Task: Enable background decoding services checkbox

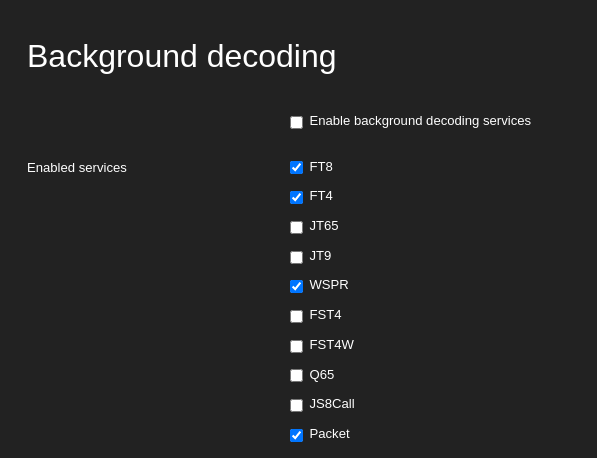Action: point(296,122)
